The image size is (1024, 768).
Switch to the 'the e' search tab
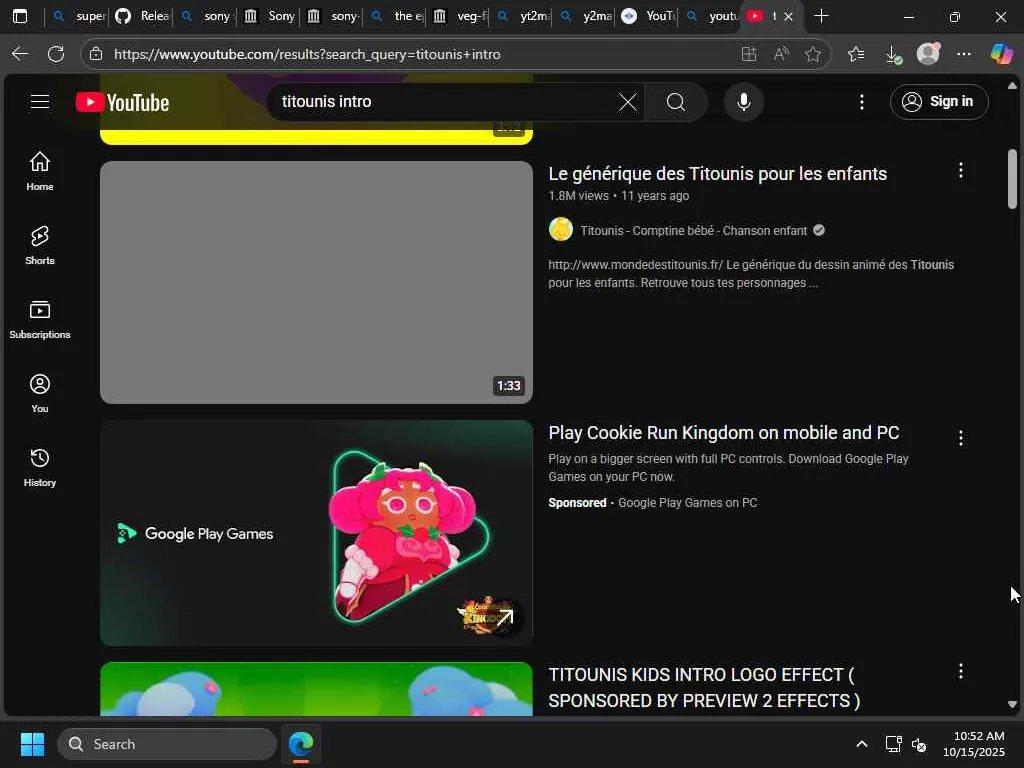pos(396,16)
